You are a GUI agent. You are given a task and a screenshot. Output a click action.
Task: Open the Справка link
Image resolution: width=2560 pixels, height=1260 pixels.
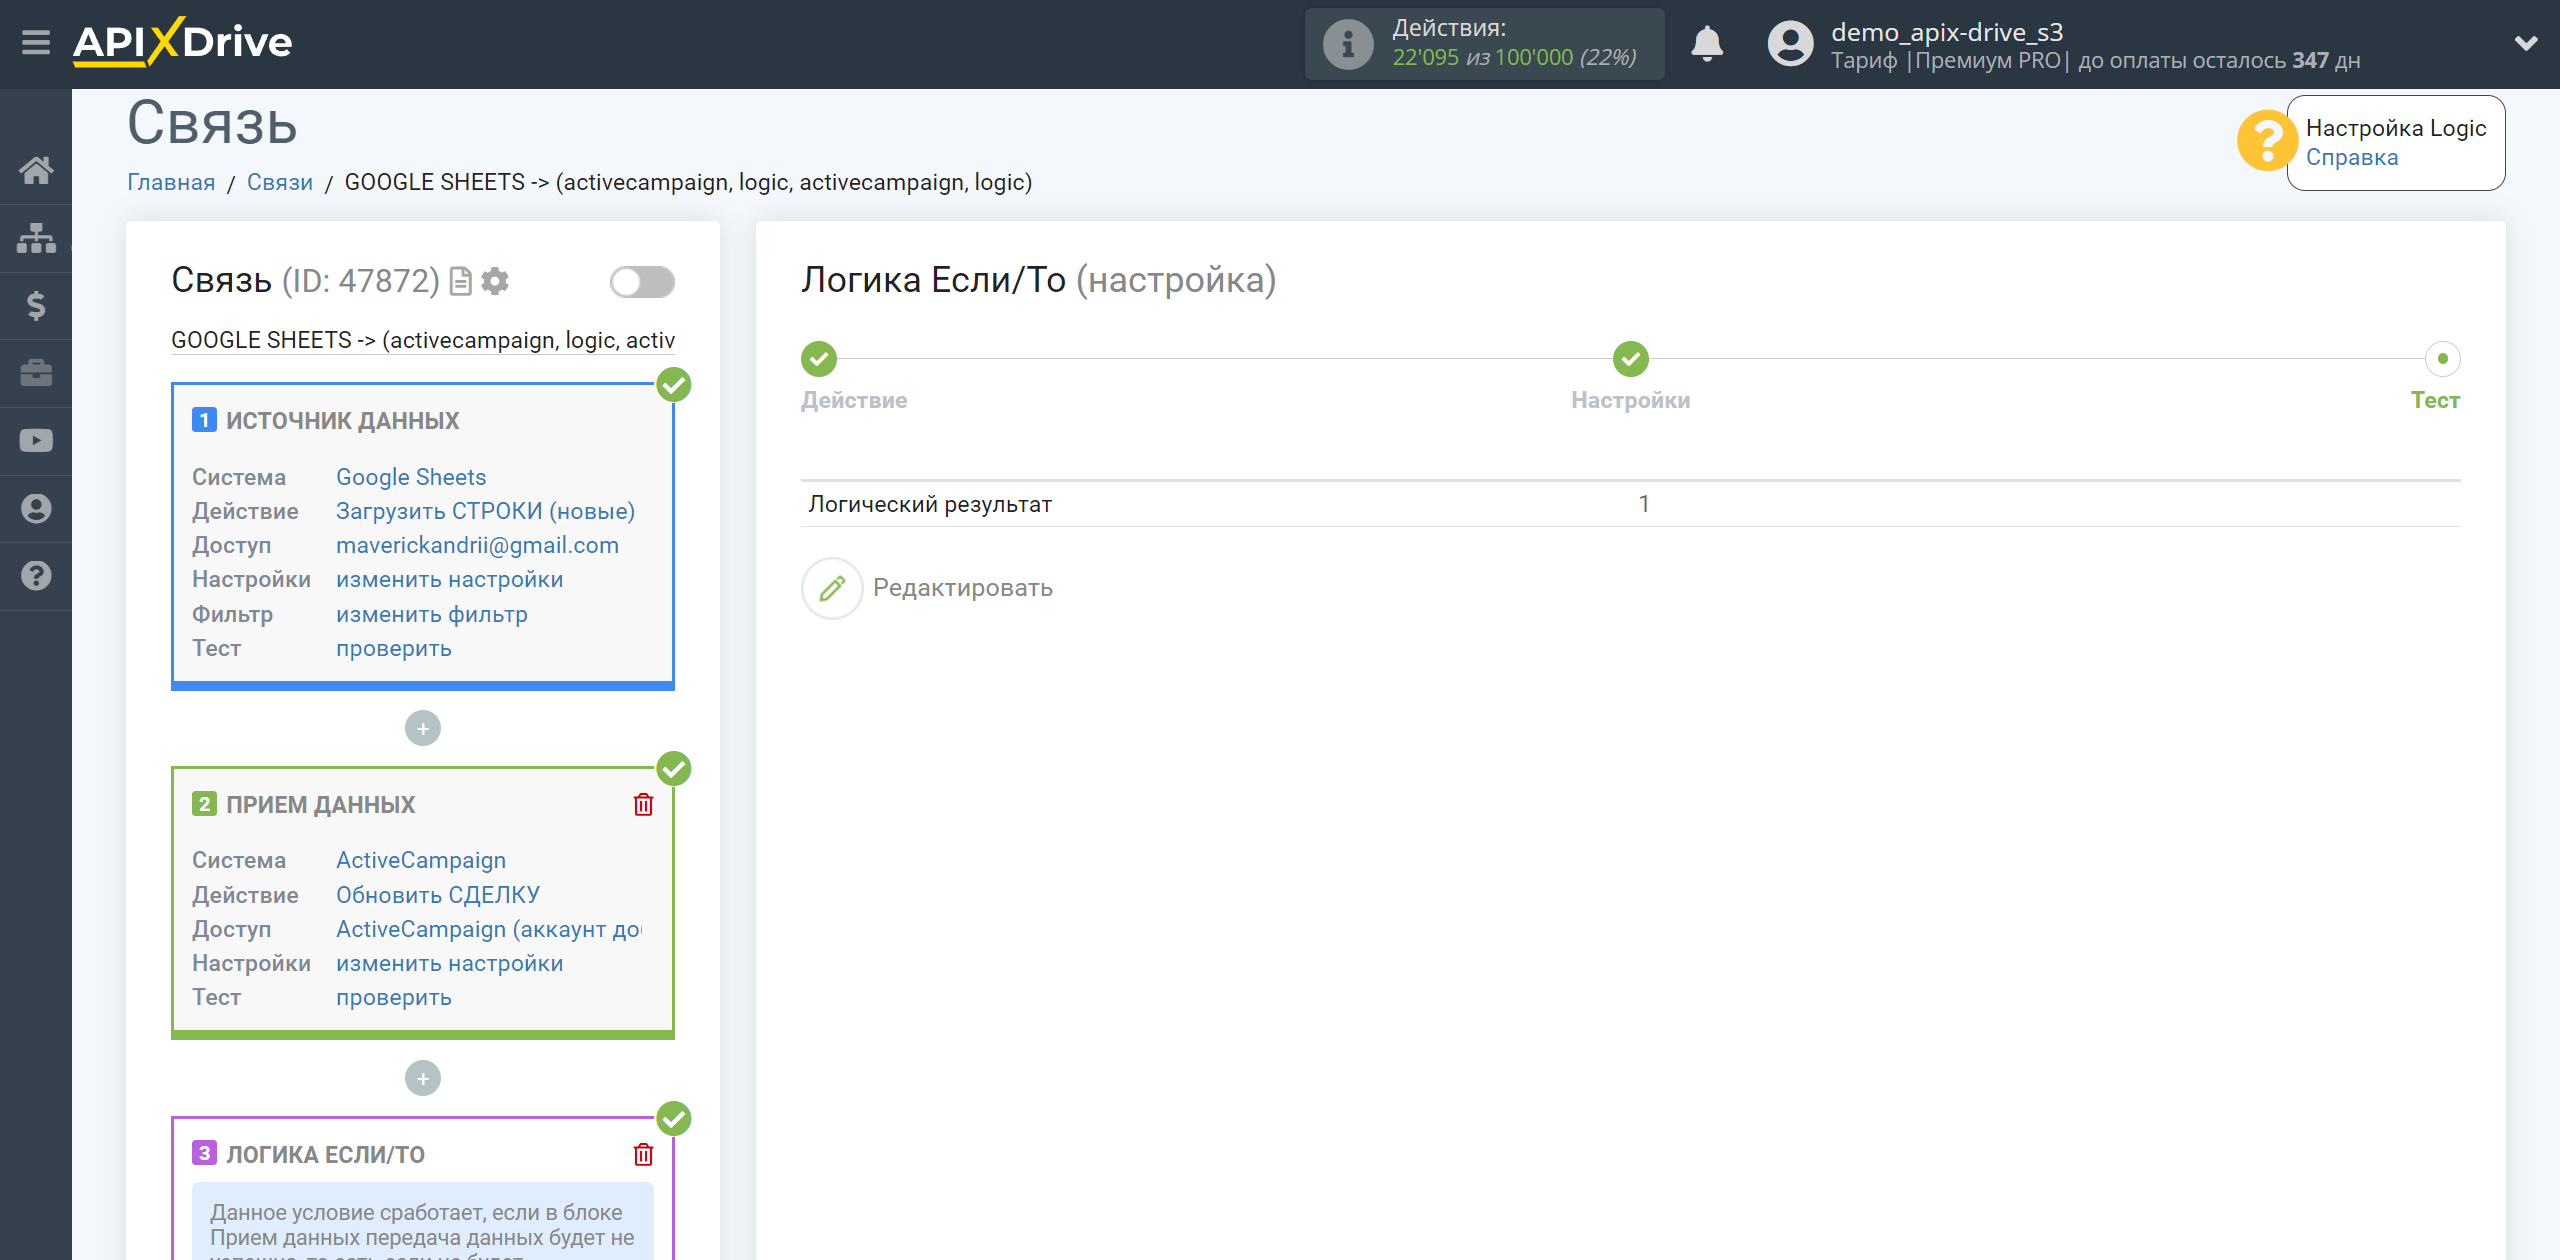[x=2351, y=158]
